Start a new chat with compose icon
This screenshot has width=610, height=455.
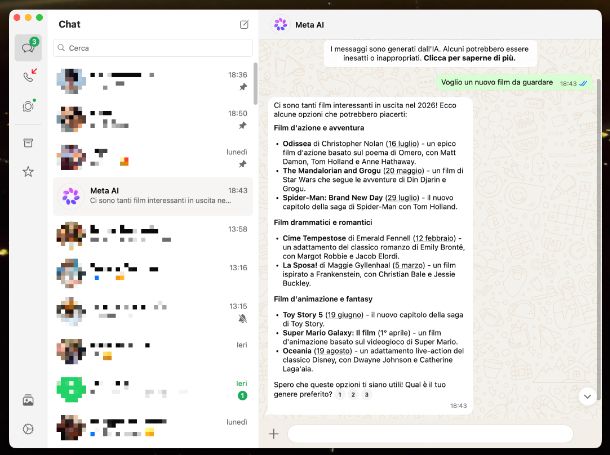[244, 24]
